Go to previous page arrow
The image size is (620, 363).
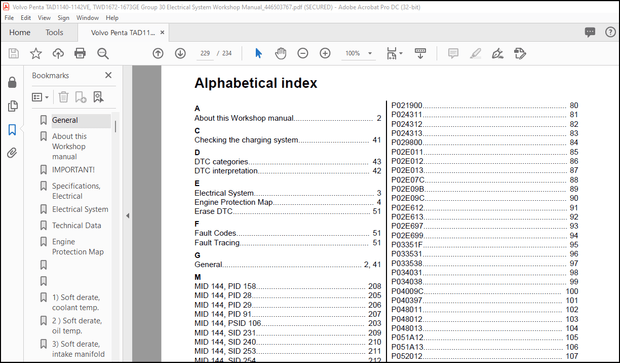point(158,53)
